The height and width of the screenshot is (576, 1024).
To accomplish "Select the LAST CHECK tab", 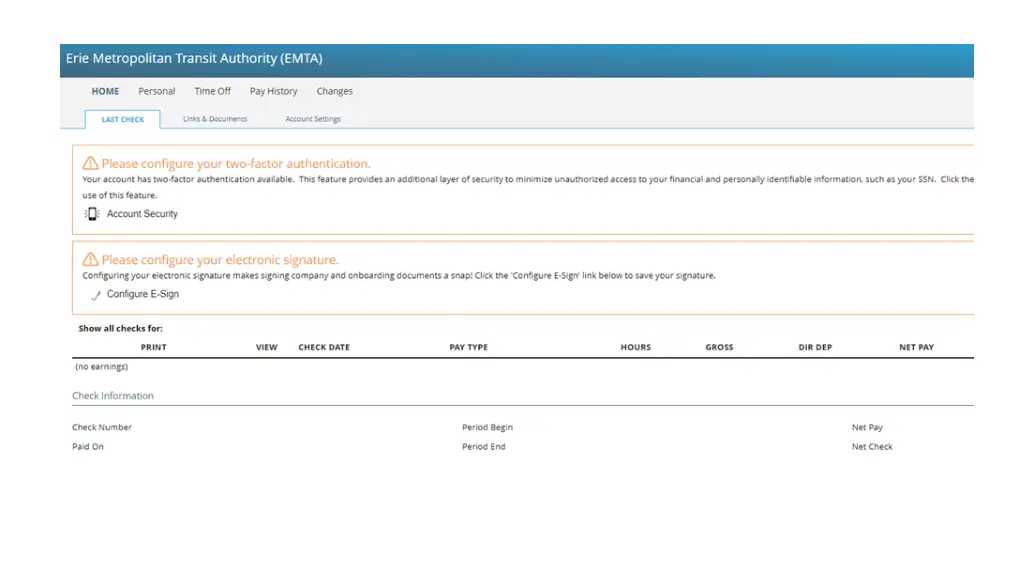I will (123, 120).
